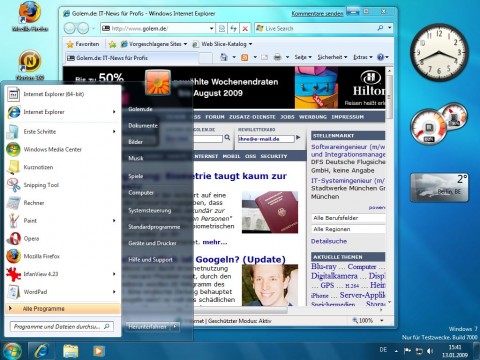Viewport: 480px width, 360px height.
Task: Open the 100% zoom level control
Action: coord(368,321)
